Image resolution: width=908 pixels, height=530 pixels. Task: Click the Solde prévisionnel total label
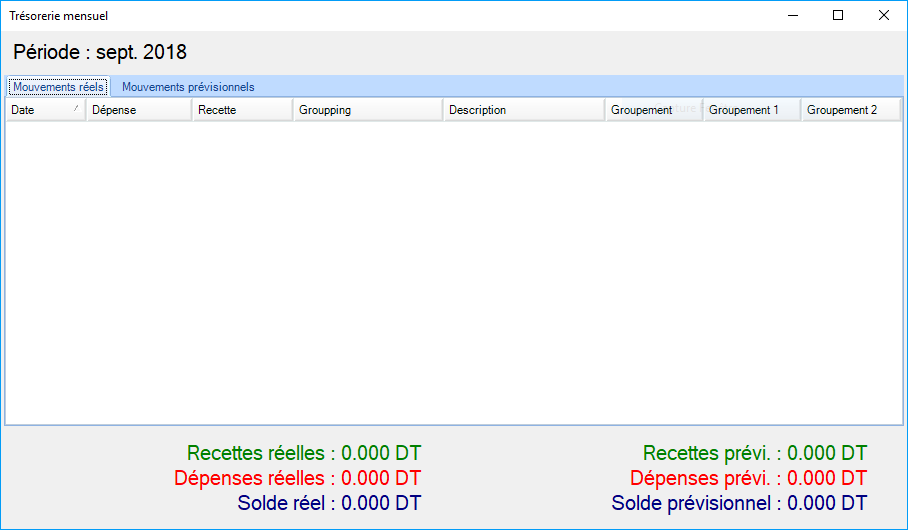[739, 503]
